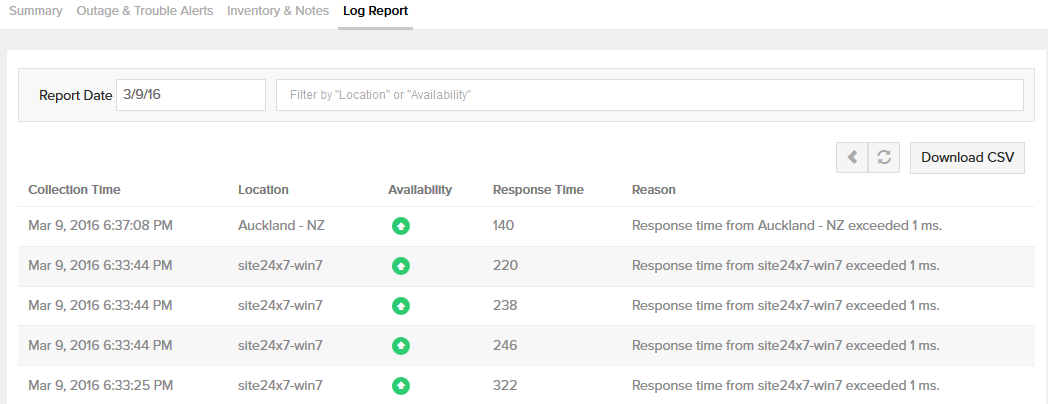Click green up icon for response 220 row
Viewport: 1048px width, 404px height.
tap(401, 266)
